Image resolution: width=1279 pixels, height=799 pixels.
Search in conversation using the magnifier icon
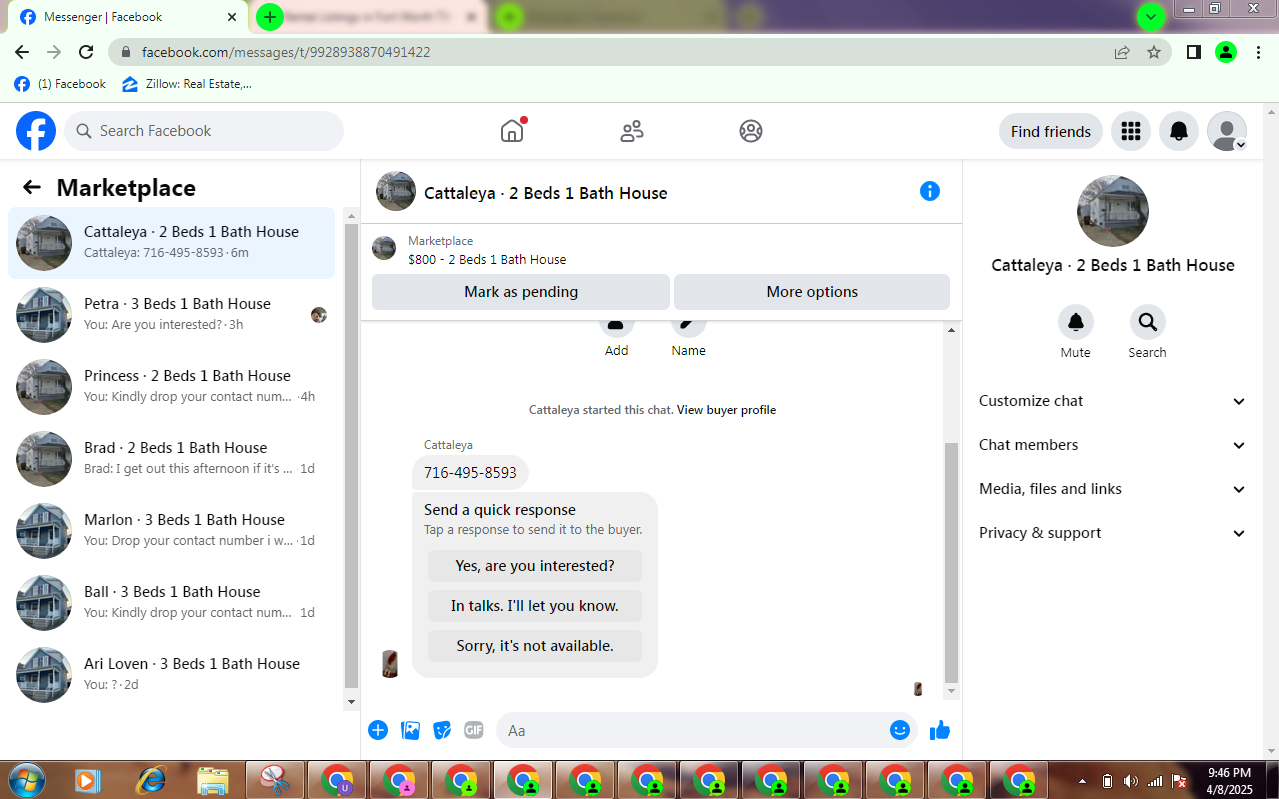pyautogui.click(x=1147, y=322)
